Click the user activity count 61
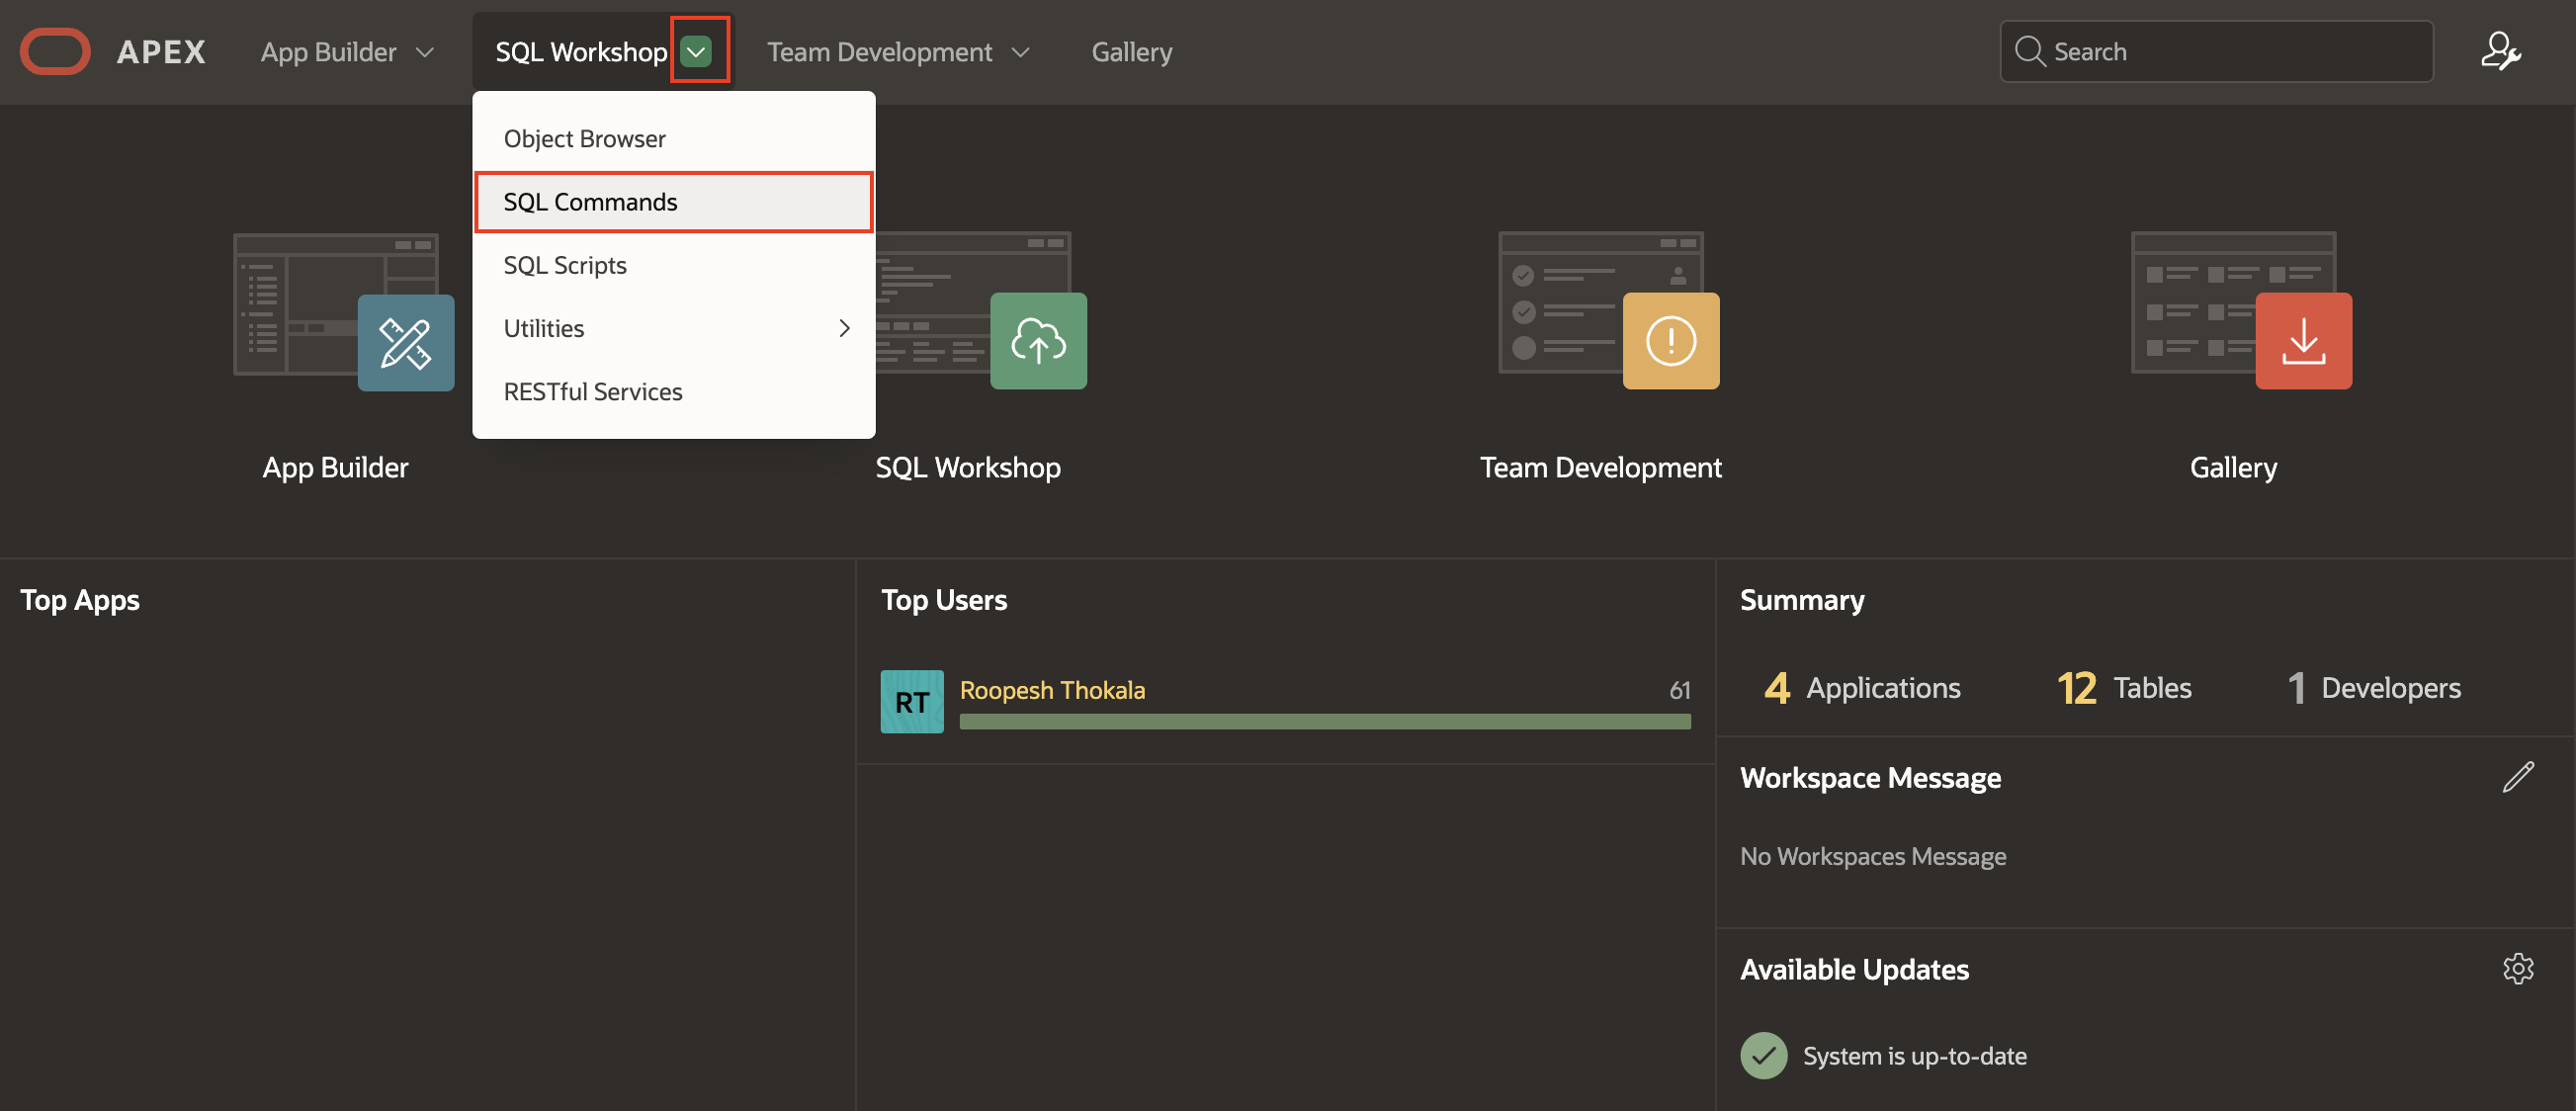2576x1111 pixels. pos(1679,689)
